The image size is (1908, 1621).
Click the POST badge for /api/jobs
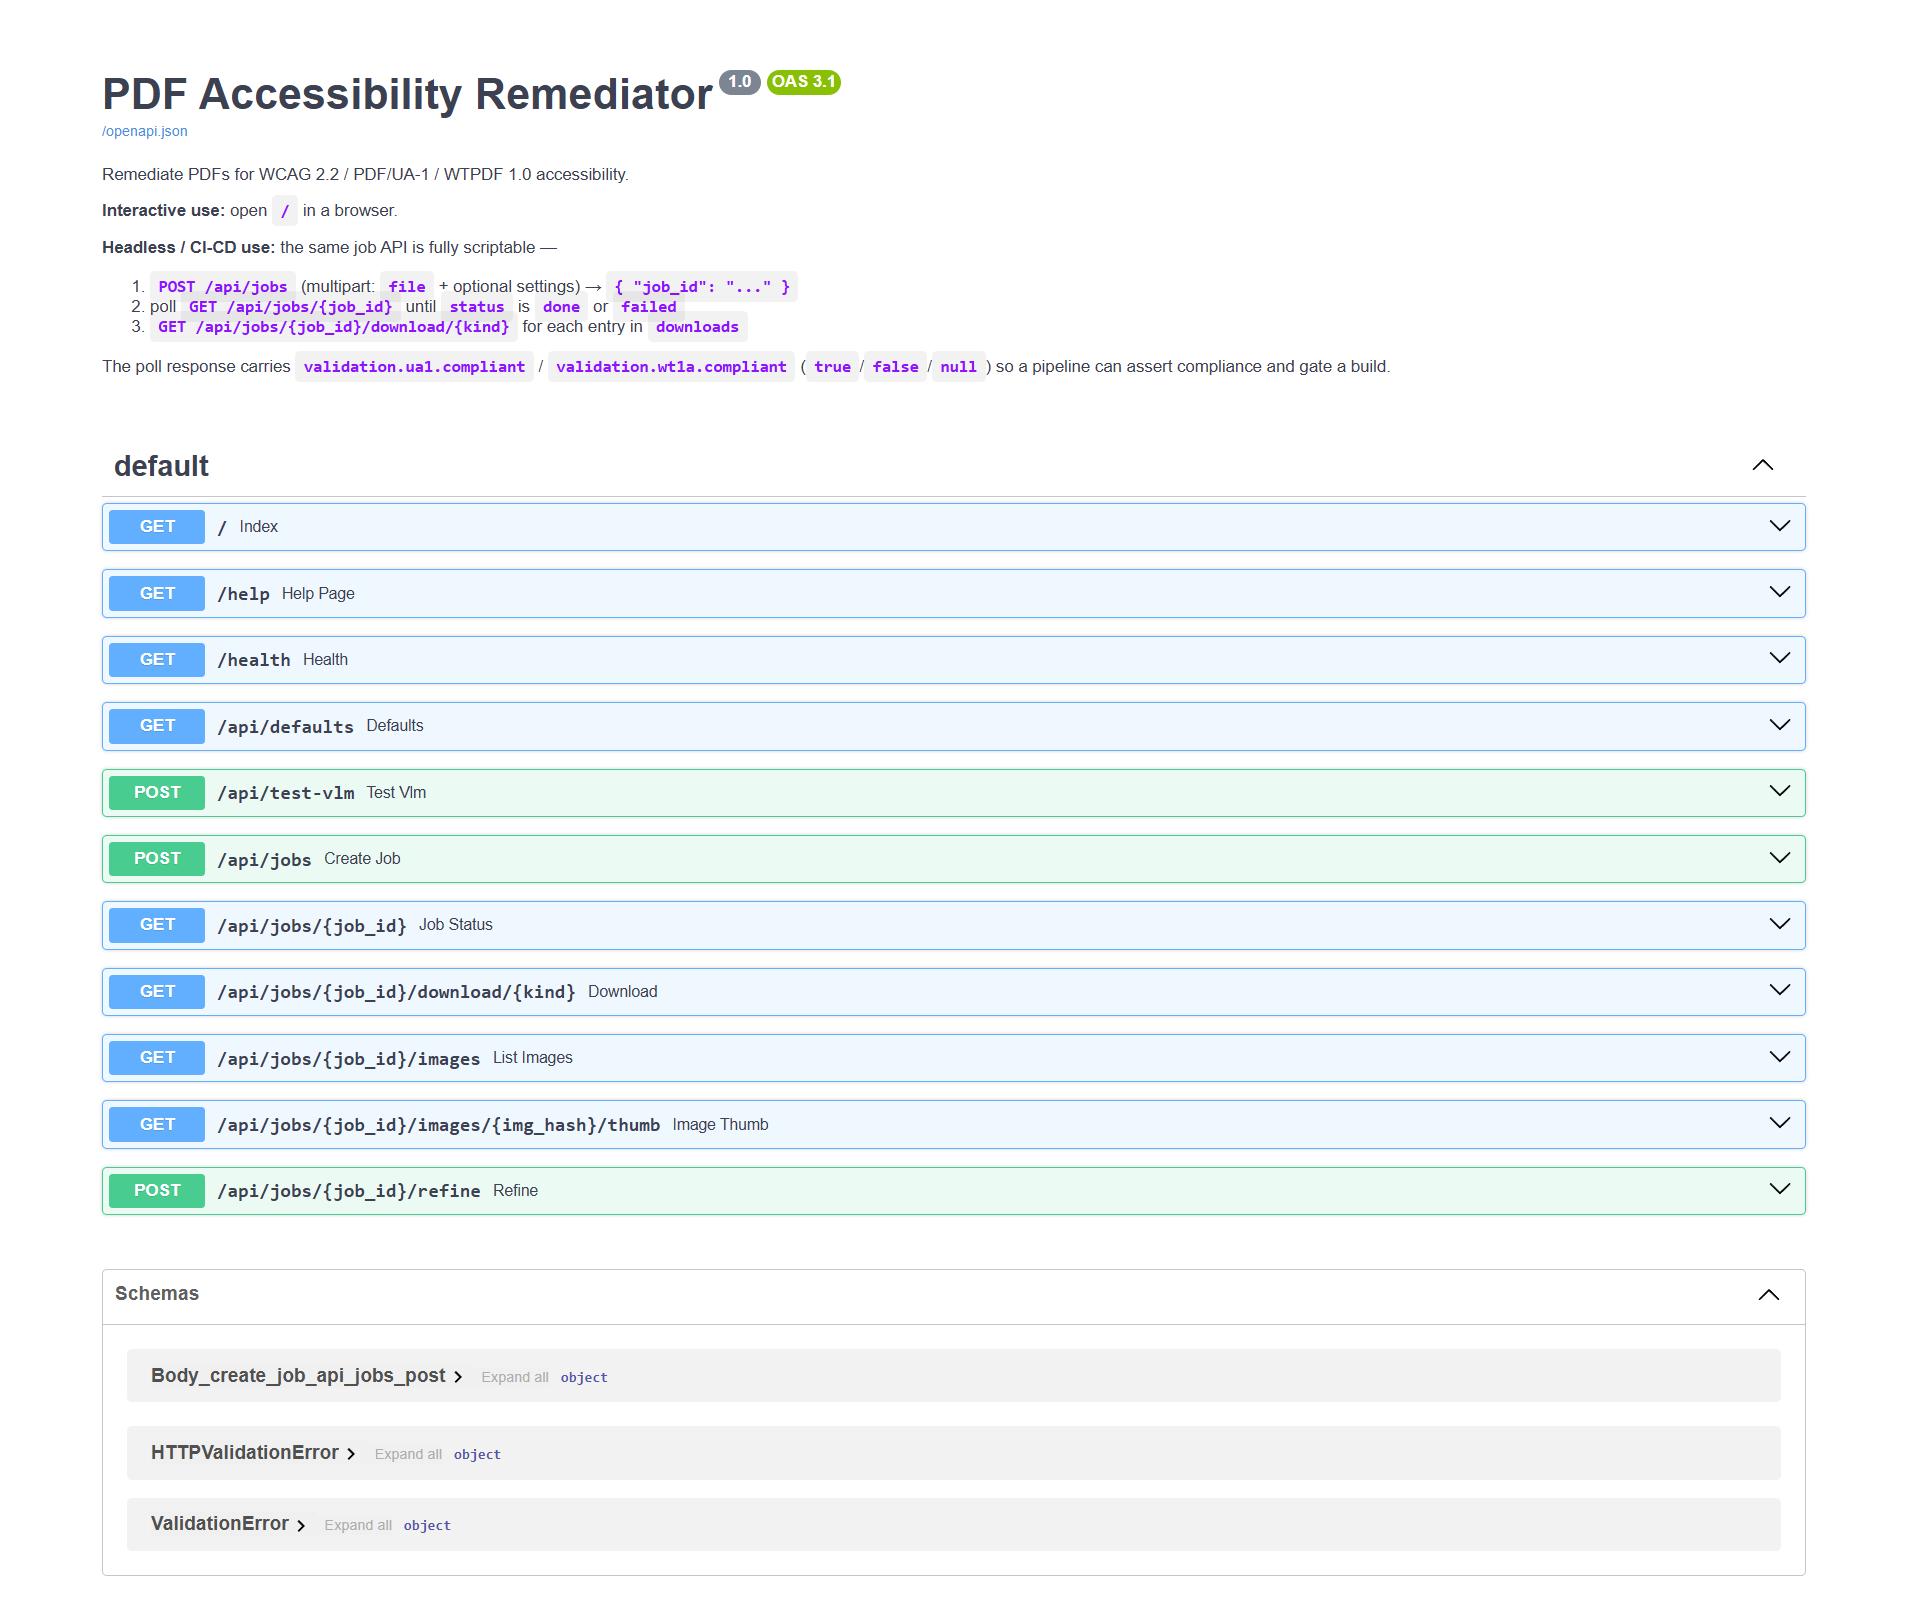coord(157,859)
